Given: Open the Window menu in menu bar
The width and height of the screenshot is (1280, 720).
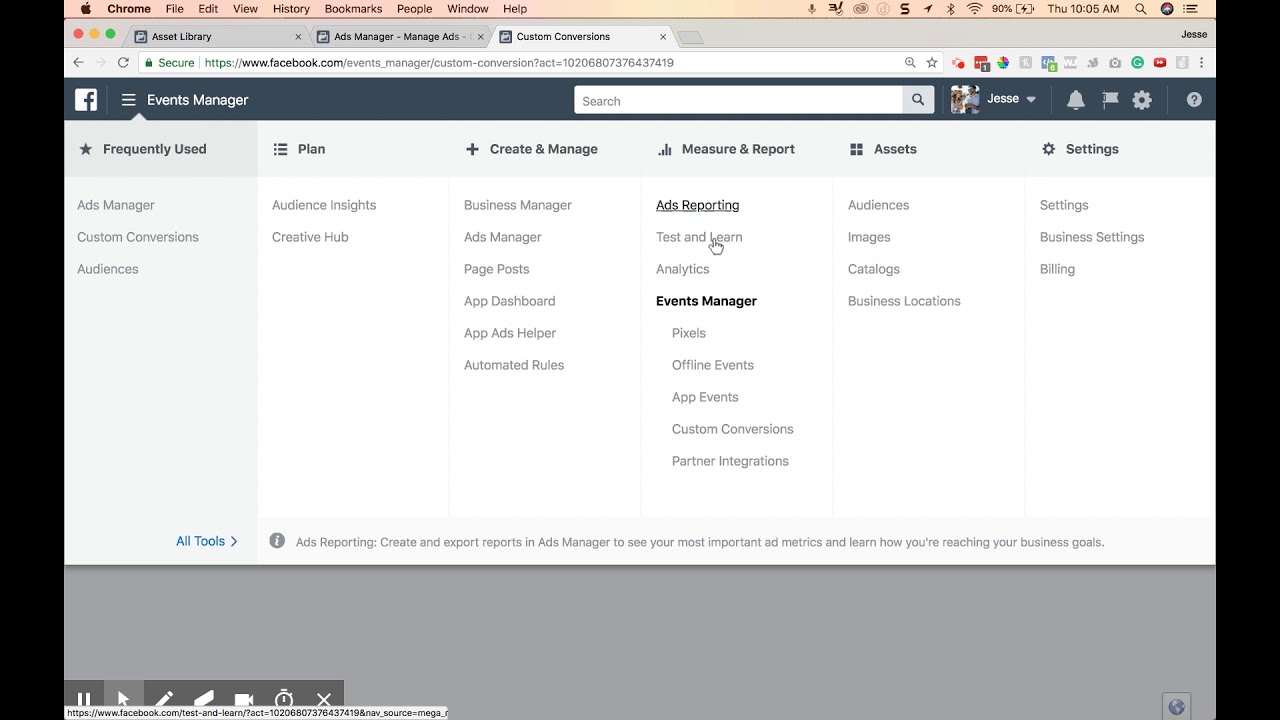Looking at the screenshot, I should pos(467,9).
